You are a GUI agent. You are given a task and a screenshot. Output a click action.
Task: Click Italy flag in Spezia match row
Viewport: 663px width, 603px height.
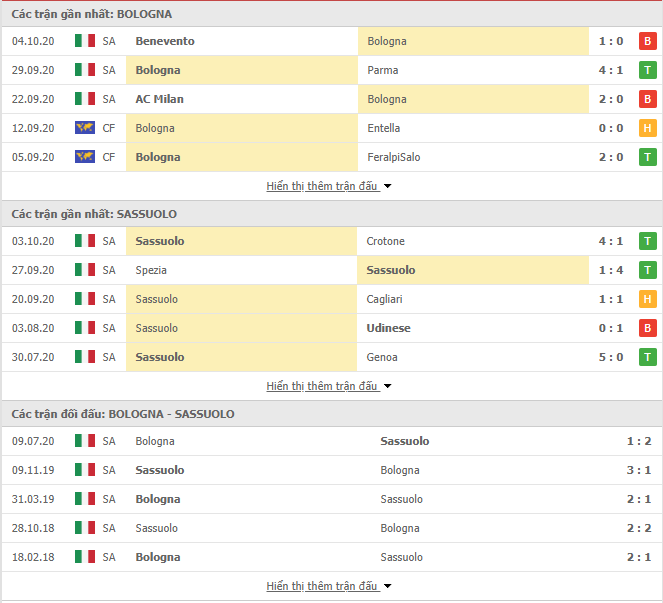[84, 270]
